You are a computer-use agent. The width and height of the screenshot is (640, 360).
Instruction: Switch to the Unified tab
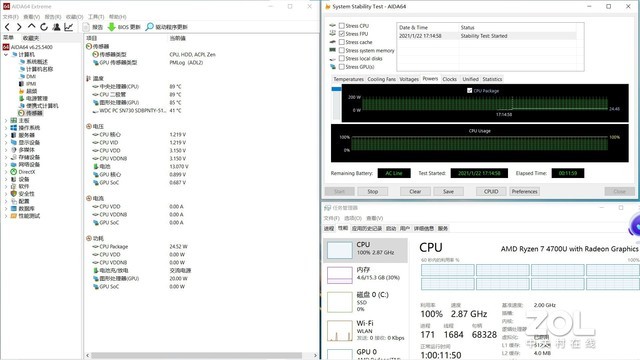[470, 79]
